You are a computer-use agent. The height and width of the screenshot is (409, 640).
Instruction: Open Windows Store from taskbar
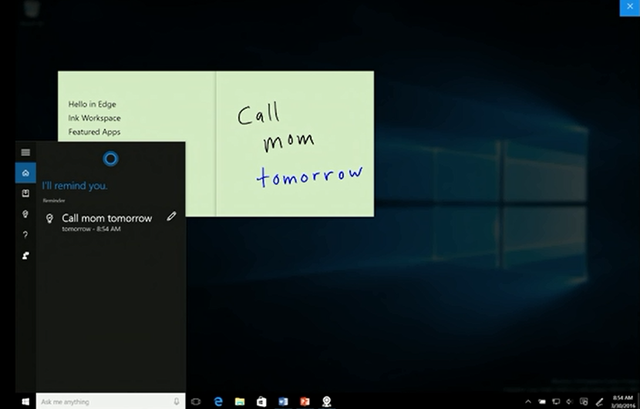click(262, 402)
